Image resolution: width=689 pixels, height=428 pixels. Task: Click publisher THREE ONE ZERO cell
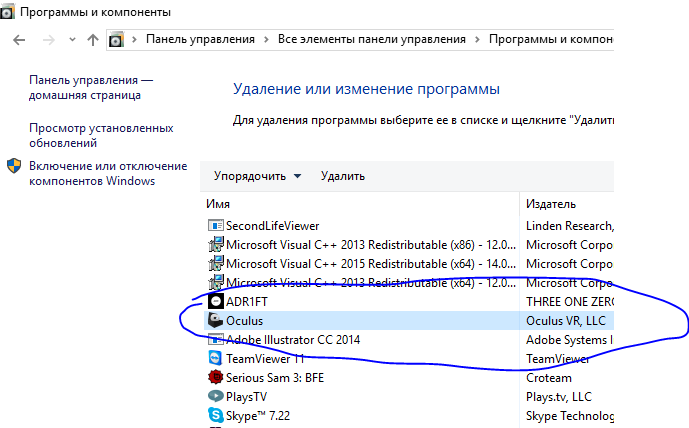pyautogui.click(x=569, y=302)
